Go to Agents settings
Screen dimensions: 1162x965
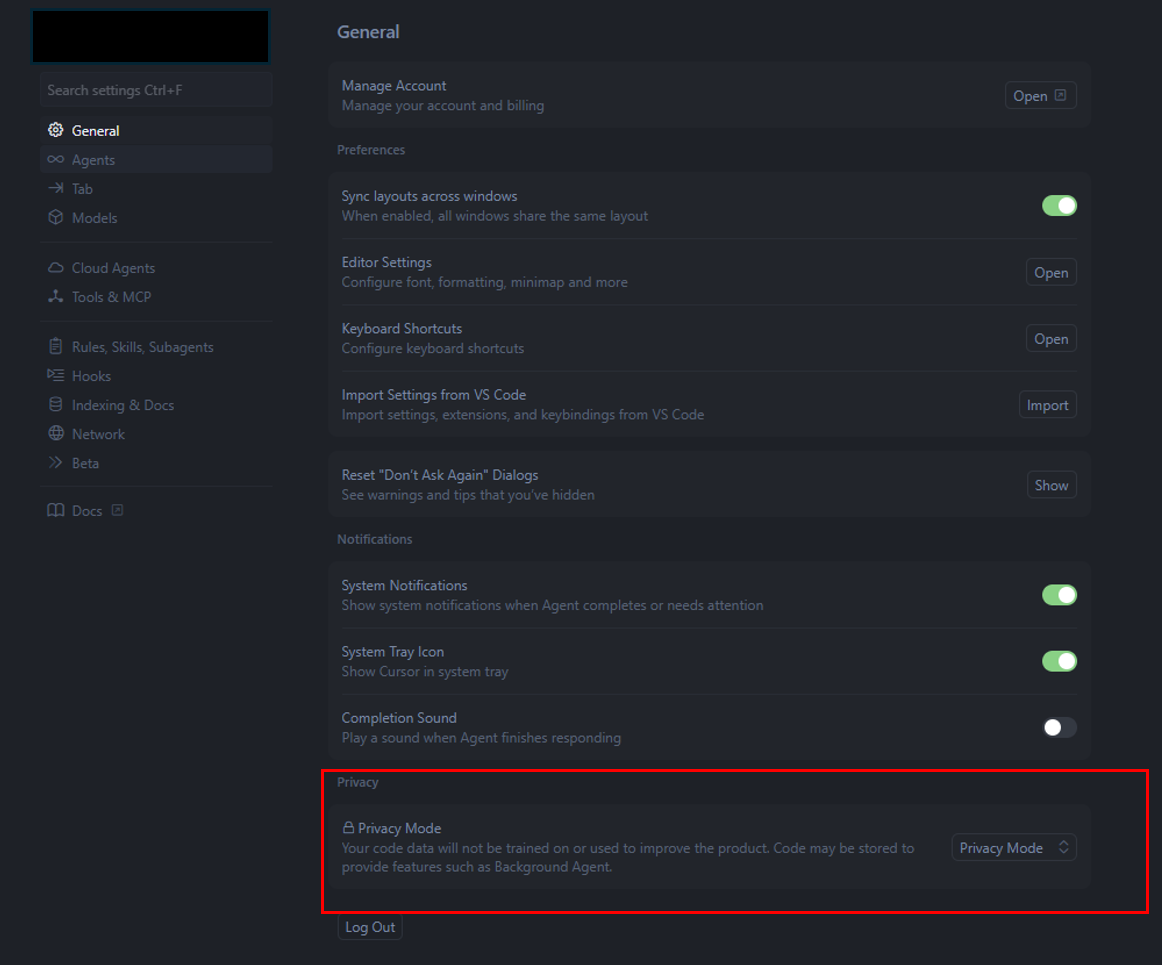[x=156, y=159]
